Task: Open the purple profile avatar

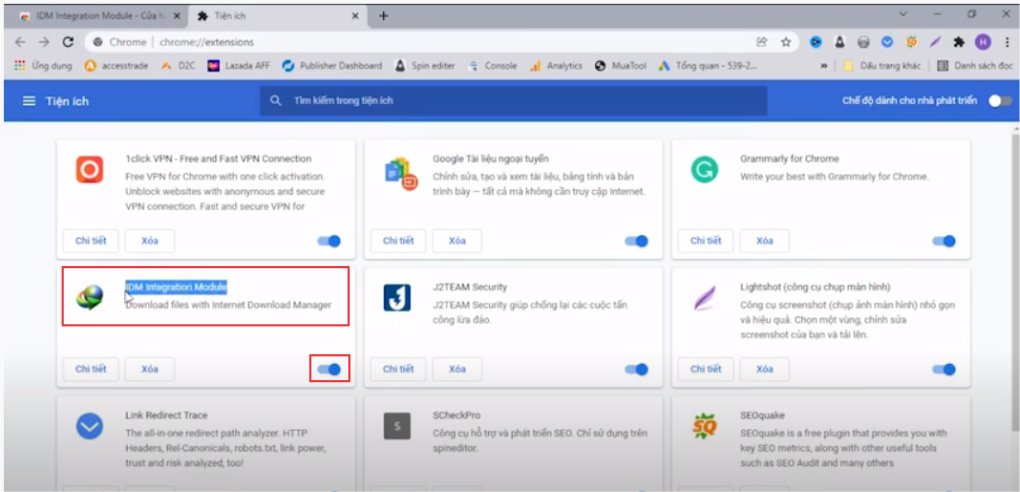Action: pyautogui.click(x=982, y=42)
